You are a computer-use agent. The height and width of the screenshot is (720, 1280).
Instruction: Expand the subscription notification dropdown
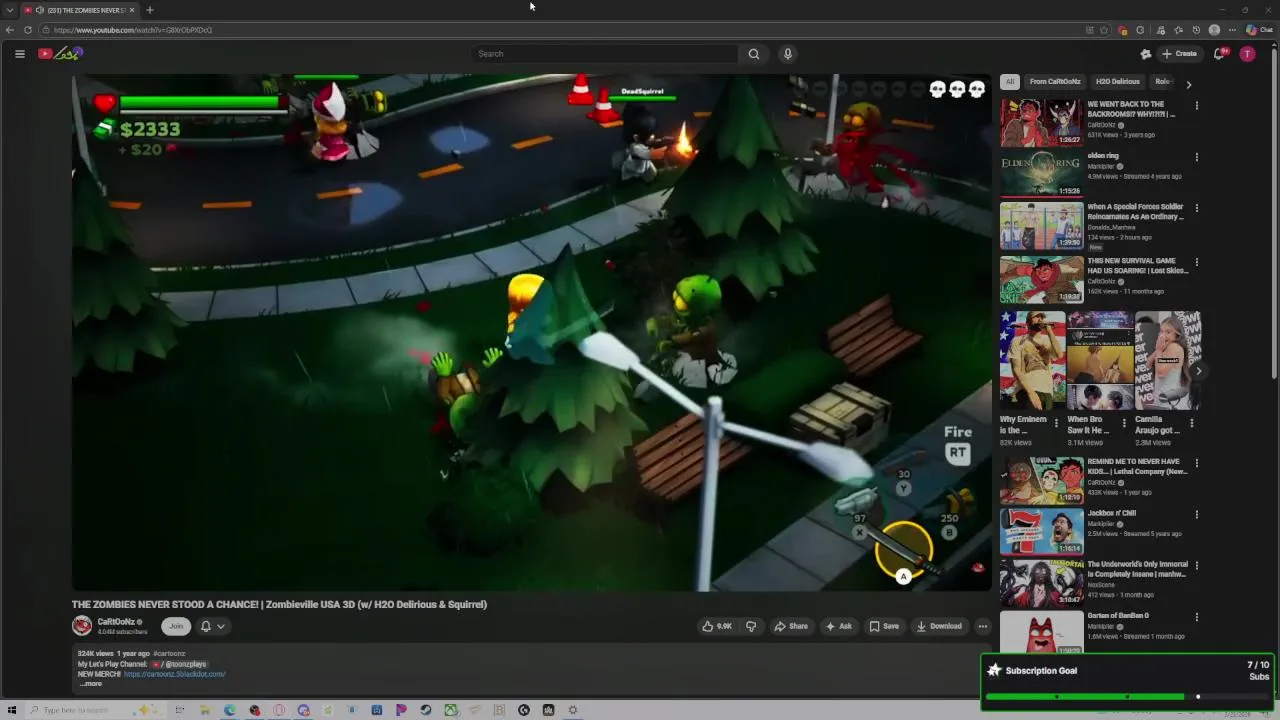click(x=213, y=626)
